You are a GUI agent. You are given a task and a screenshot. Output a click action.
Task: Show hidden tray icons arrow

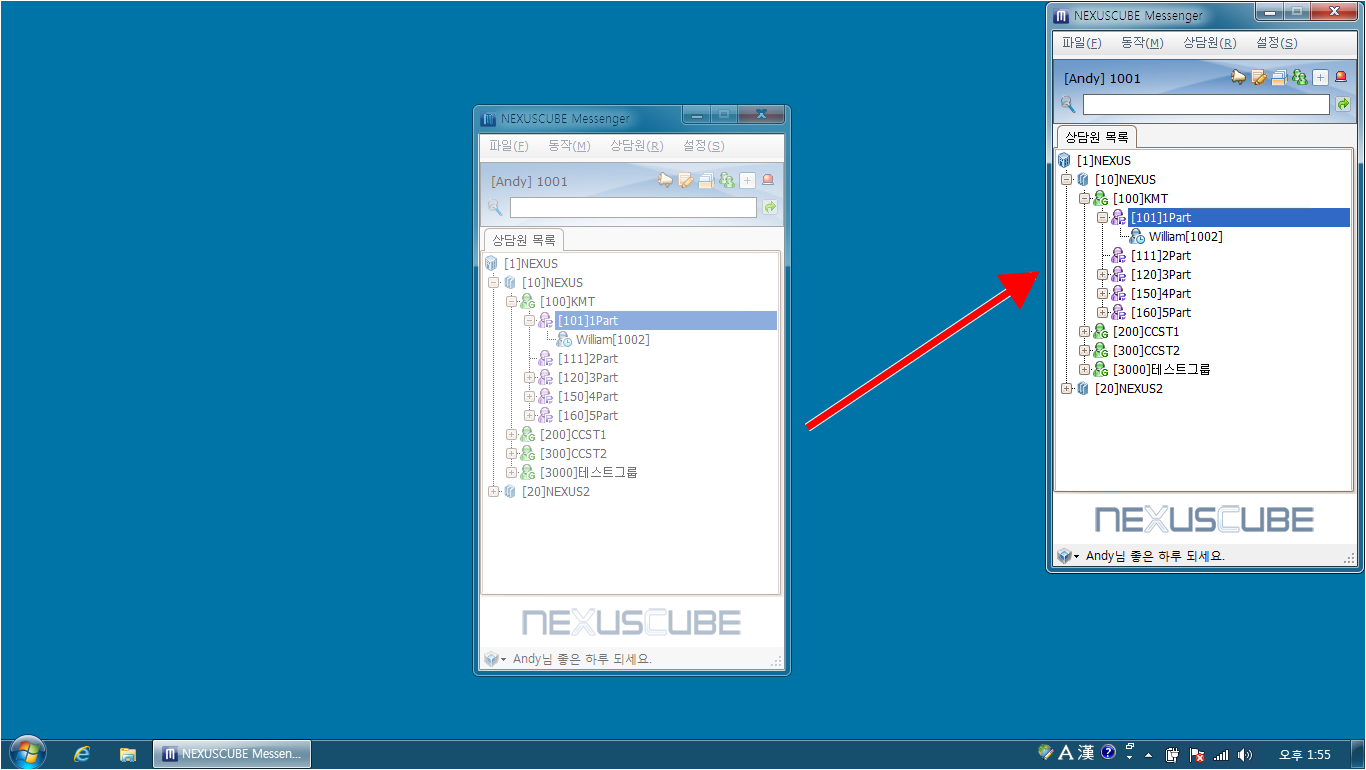1149,755
